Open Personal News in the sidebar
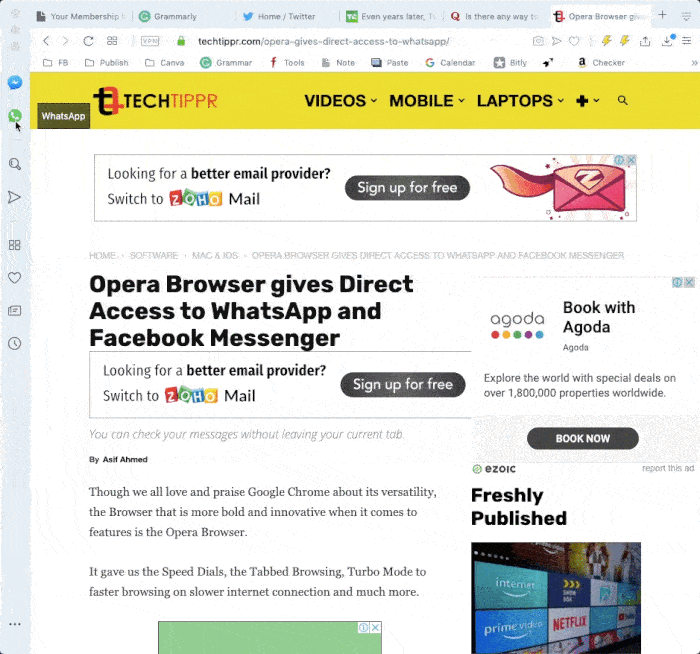The height and width of the screenshot is (654, 700). (14, 311)
